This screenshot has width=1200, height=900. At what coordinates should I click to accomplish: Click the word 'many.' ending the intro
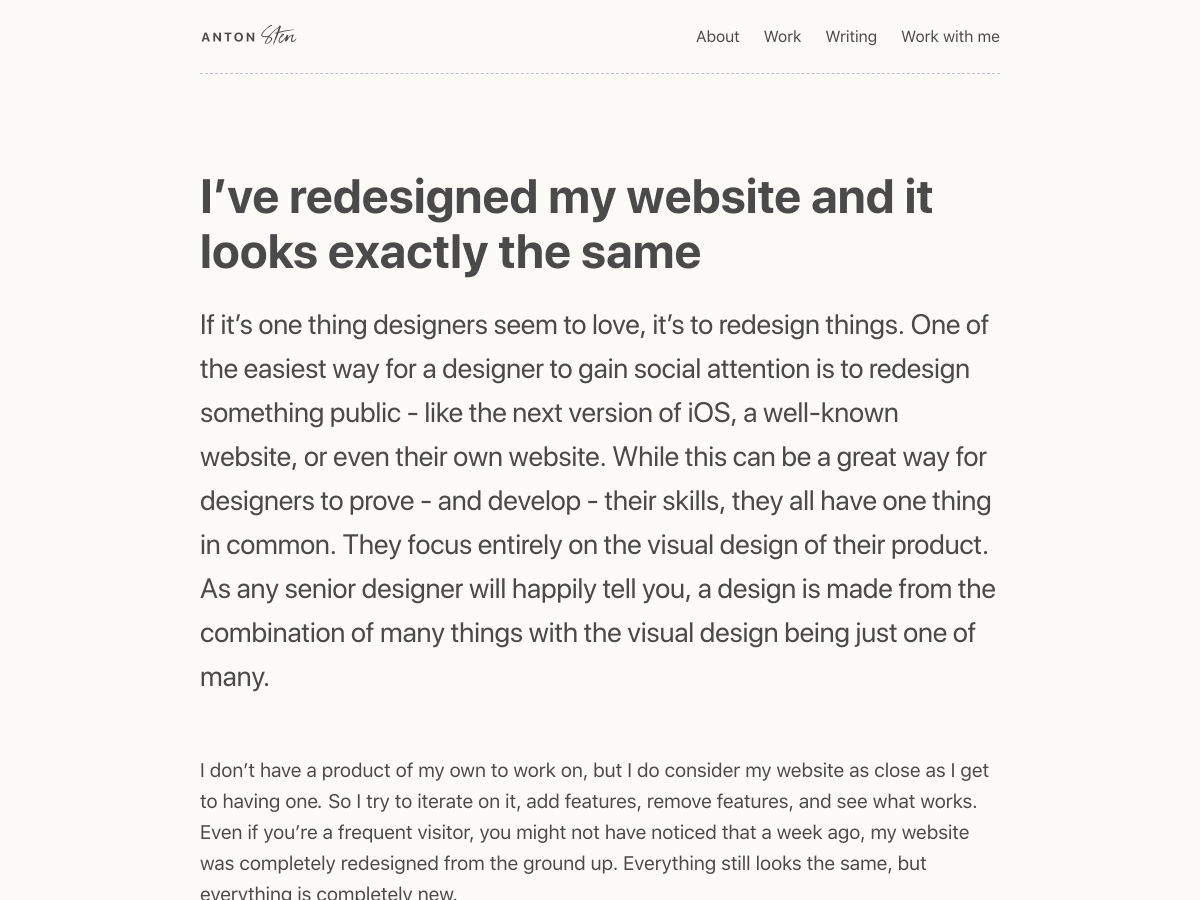tap(235, 677)
